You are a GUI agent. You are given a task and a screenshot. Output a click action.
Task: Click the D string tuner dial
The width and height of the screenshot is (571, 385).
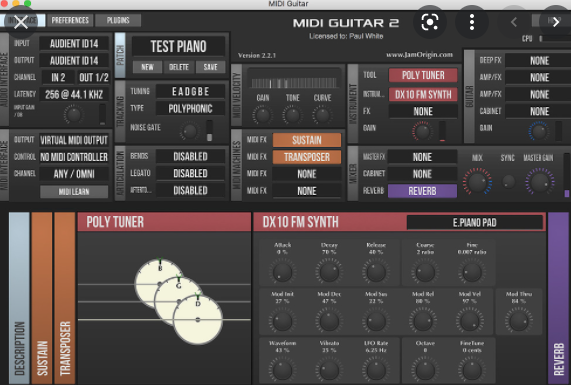point(198,319)
